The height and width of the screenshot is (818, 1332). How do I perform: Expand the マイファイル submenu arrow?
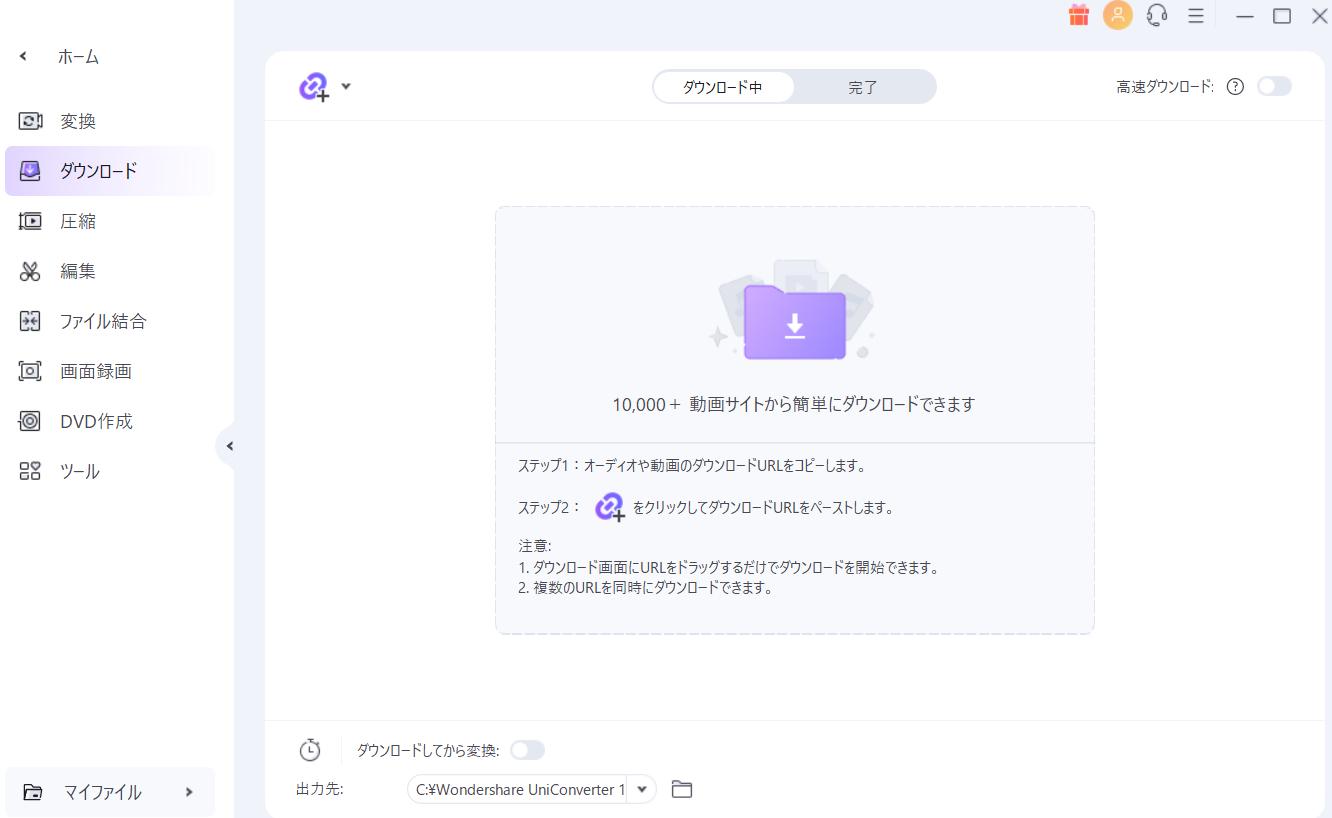point(189,792)
